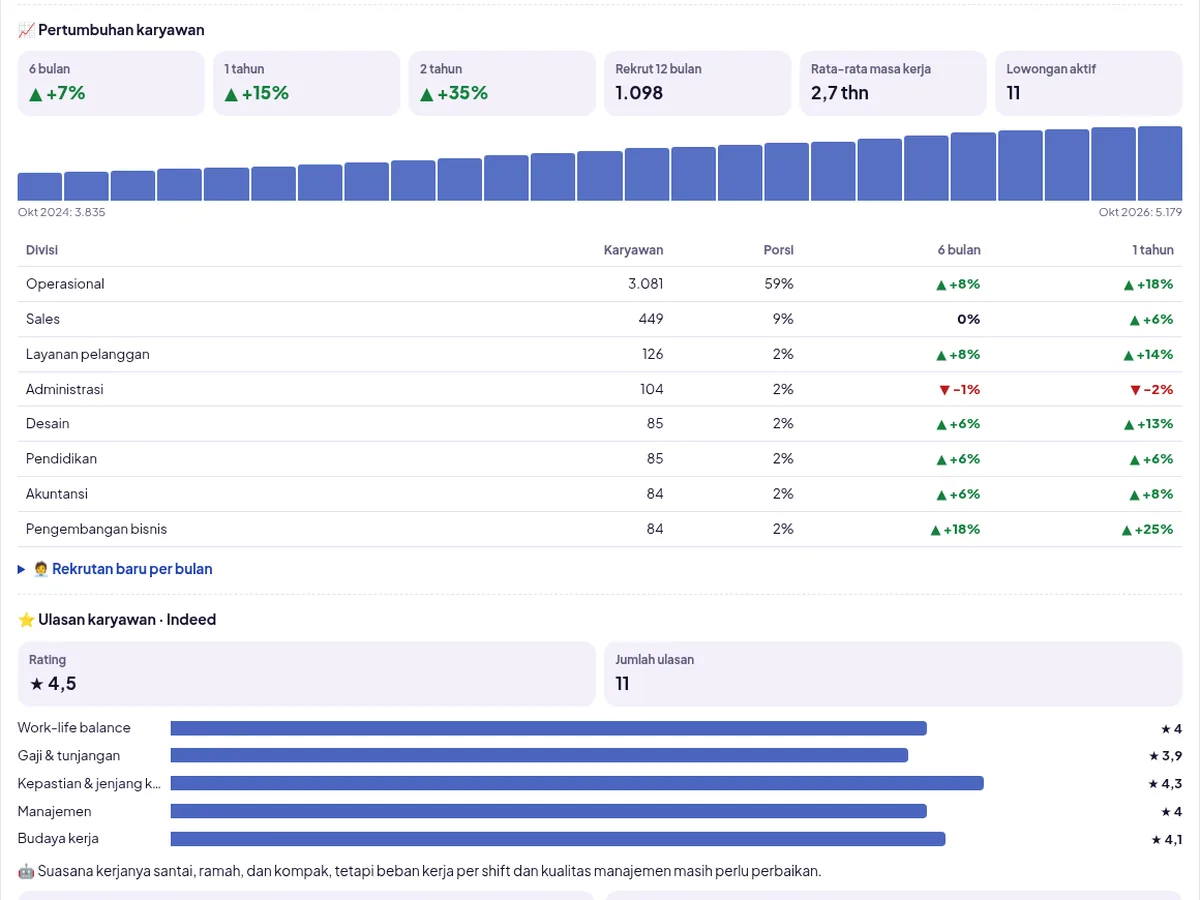The width and height of the screenshot is (1200, 900).
Task: Click the person icon in Rekrutan baru per bulan
Action: coord(41,569)
